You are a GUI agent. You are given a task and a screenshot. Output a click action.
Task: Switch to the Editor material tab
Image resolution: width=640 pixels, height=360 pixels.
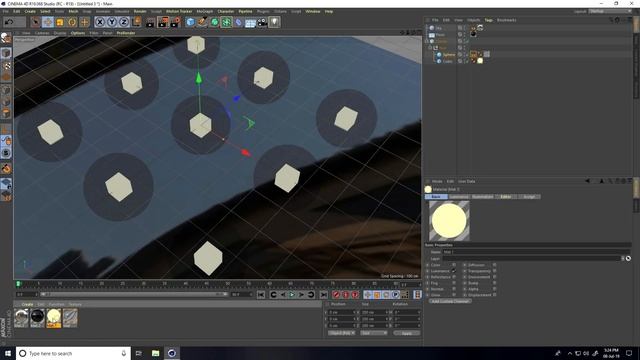pos(506,197)
